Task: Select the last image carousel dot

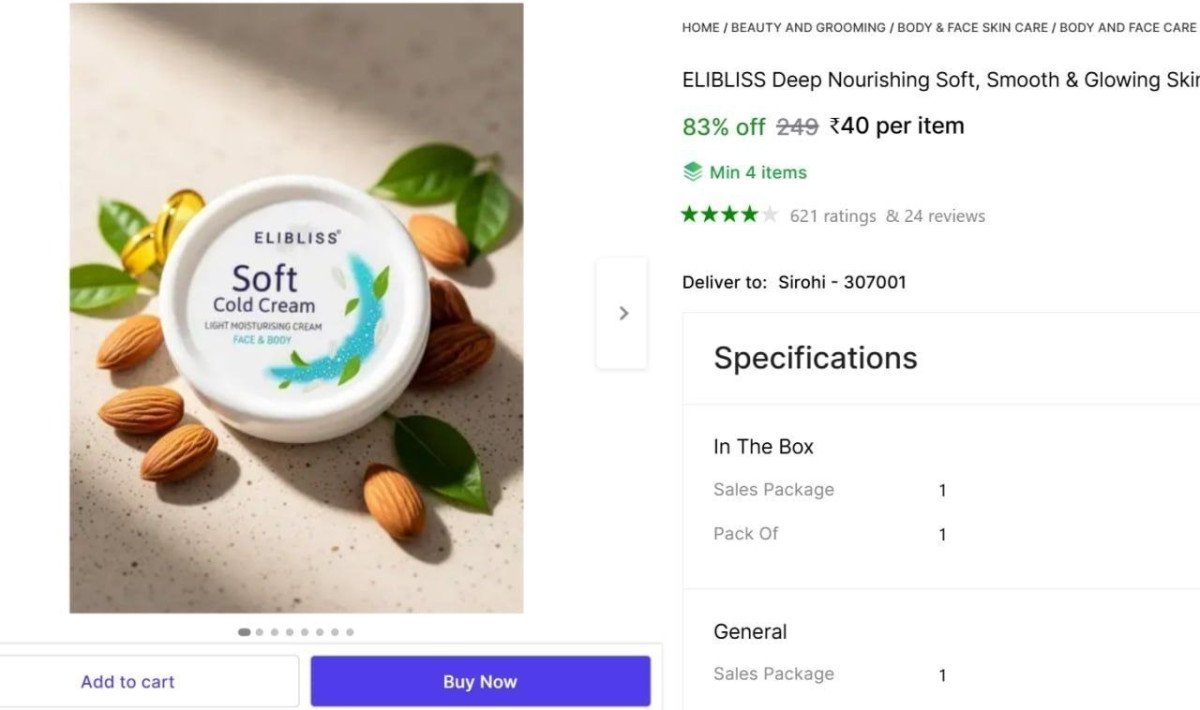Action: tap(350, 632)
